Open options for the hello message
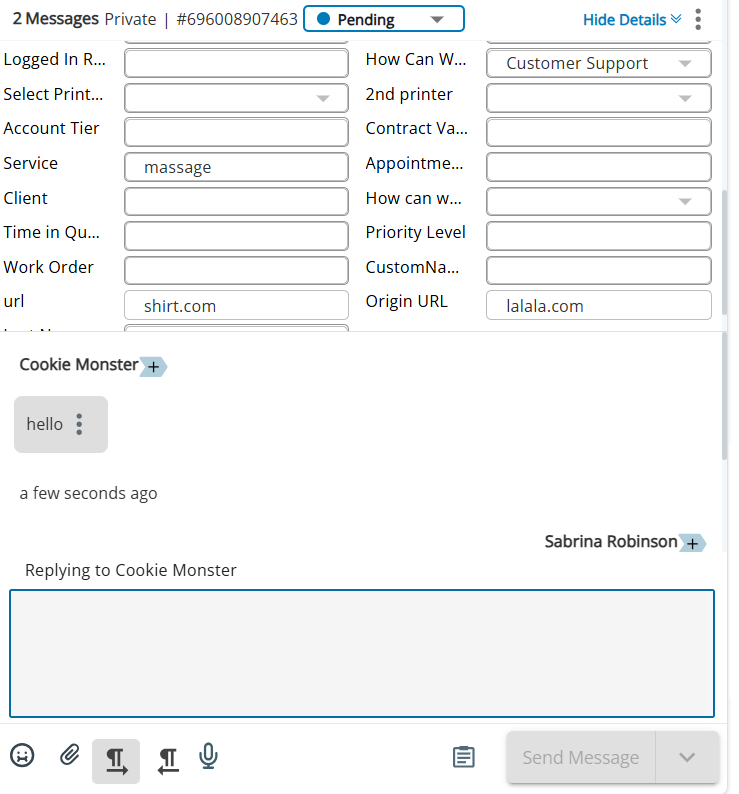The width and height of the screenshot is (739, 794). click(x=79, y=424)
